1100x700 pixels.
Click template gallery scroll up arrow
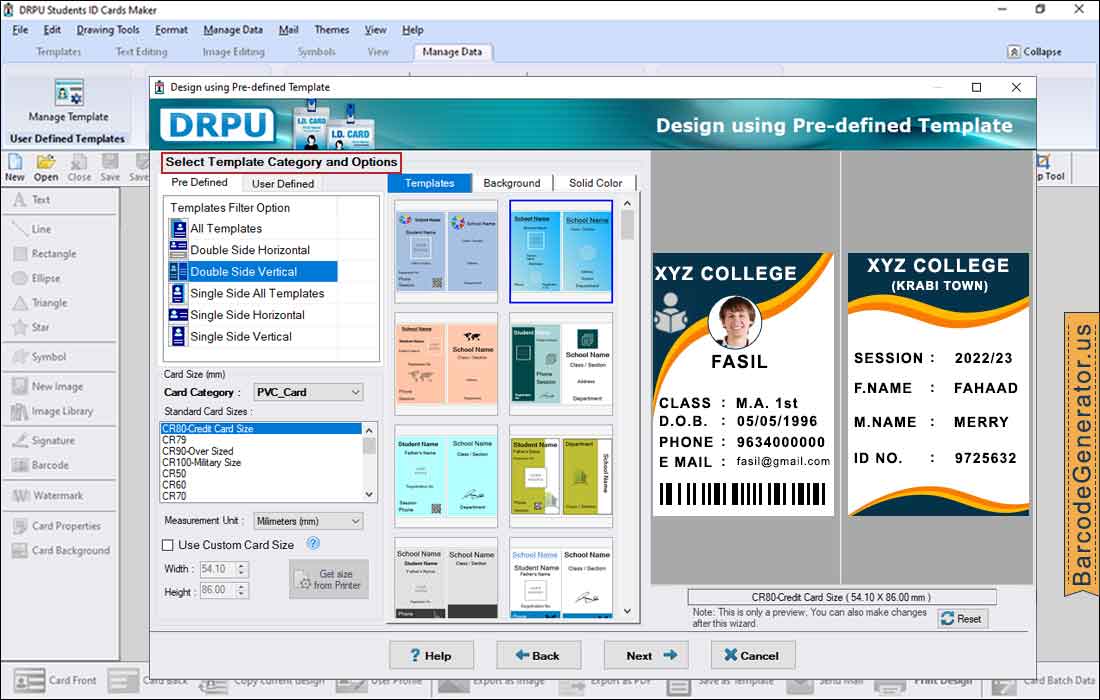[x=627, y=203]
